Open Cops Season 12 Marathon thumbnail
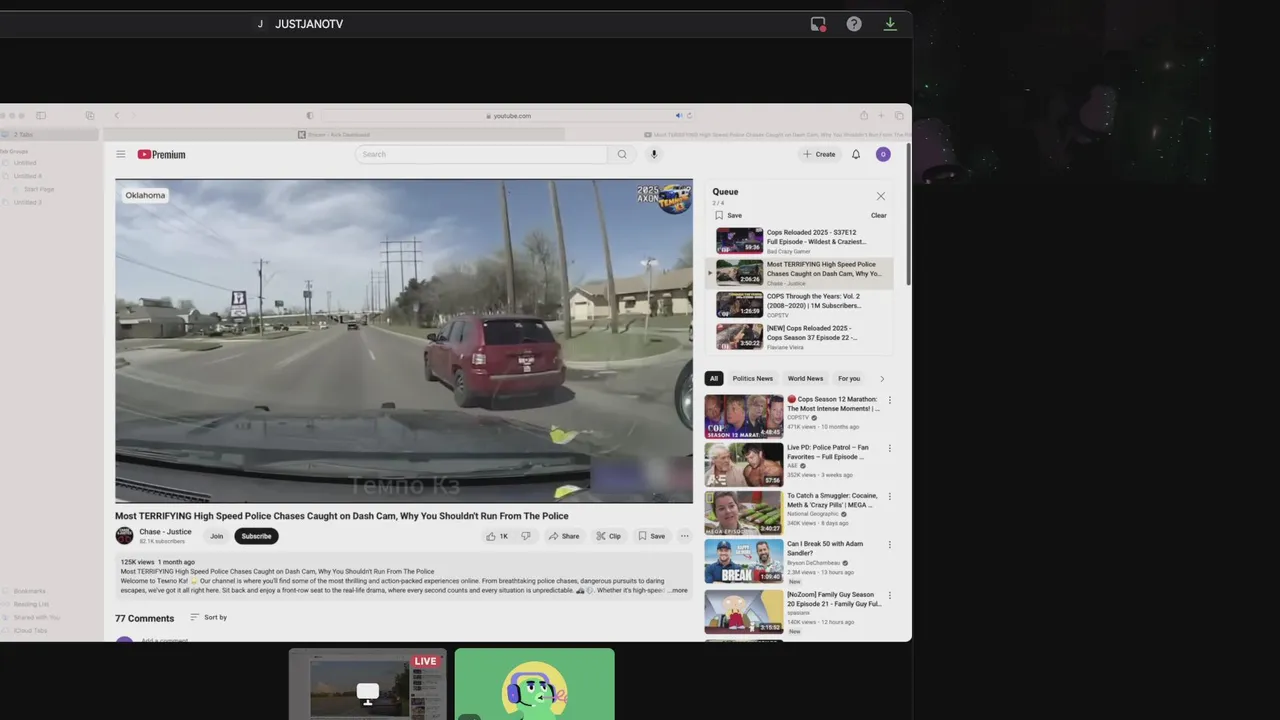 pyautogui.click(x=744, y=416)
